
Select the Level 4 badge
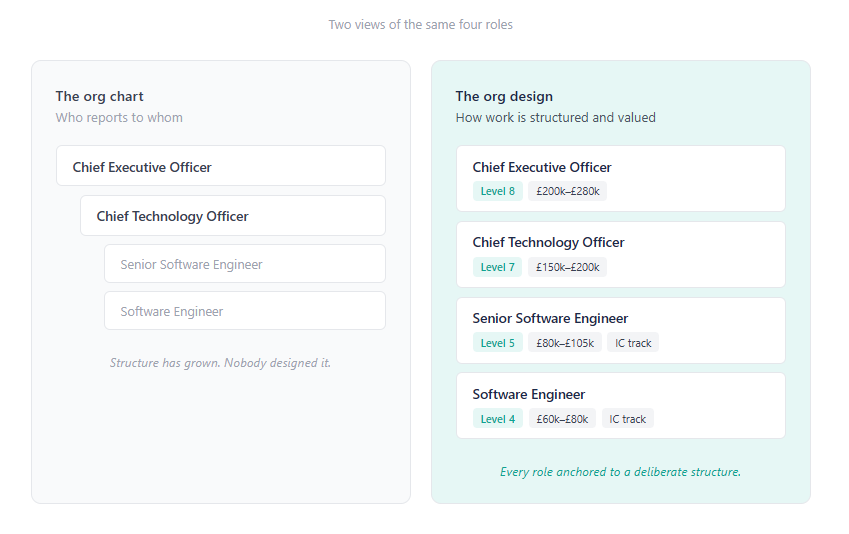(498, 419)
